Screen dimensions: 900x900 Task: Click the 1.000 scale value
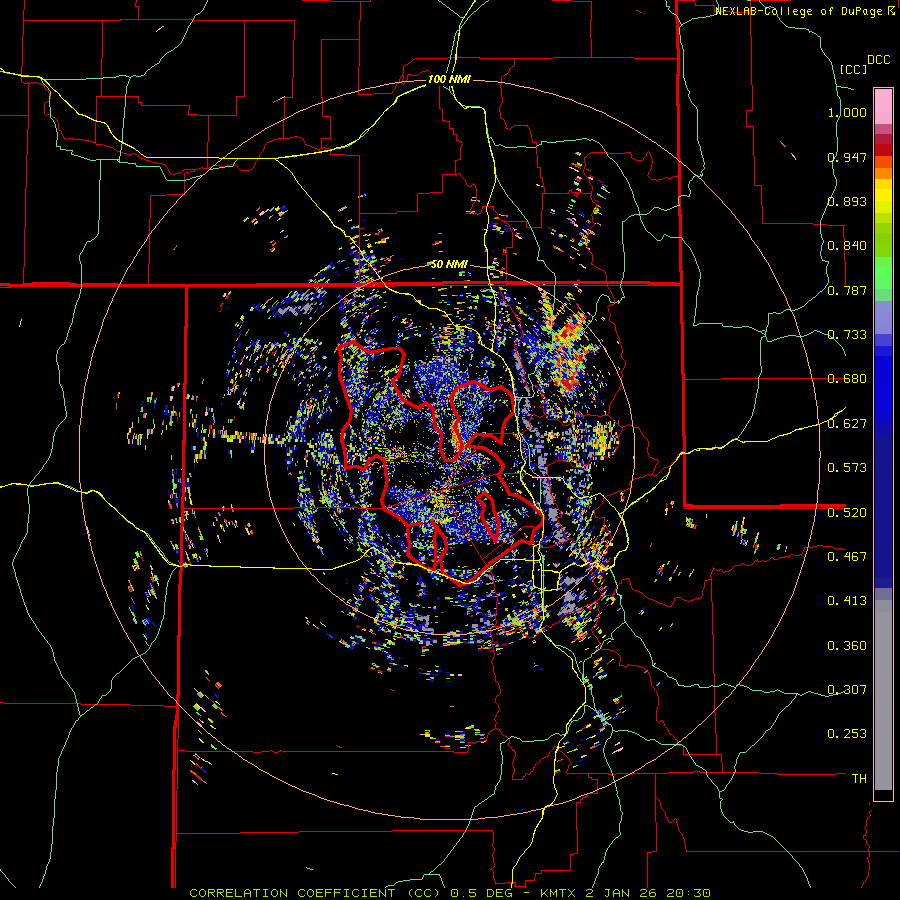click(x=847, y=112)
